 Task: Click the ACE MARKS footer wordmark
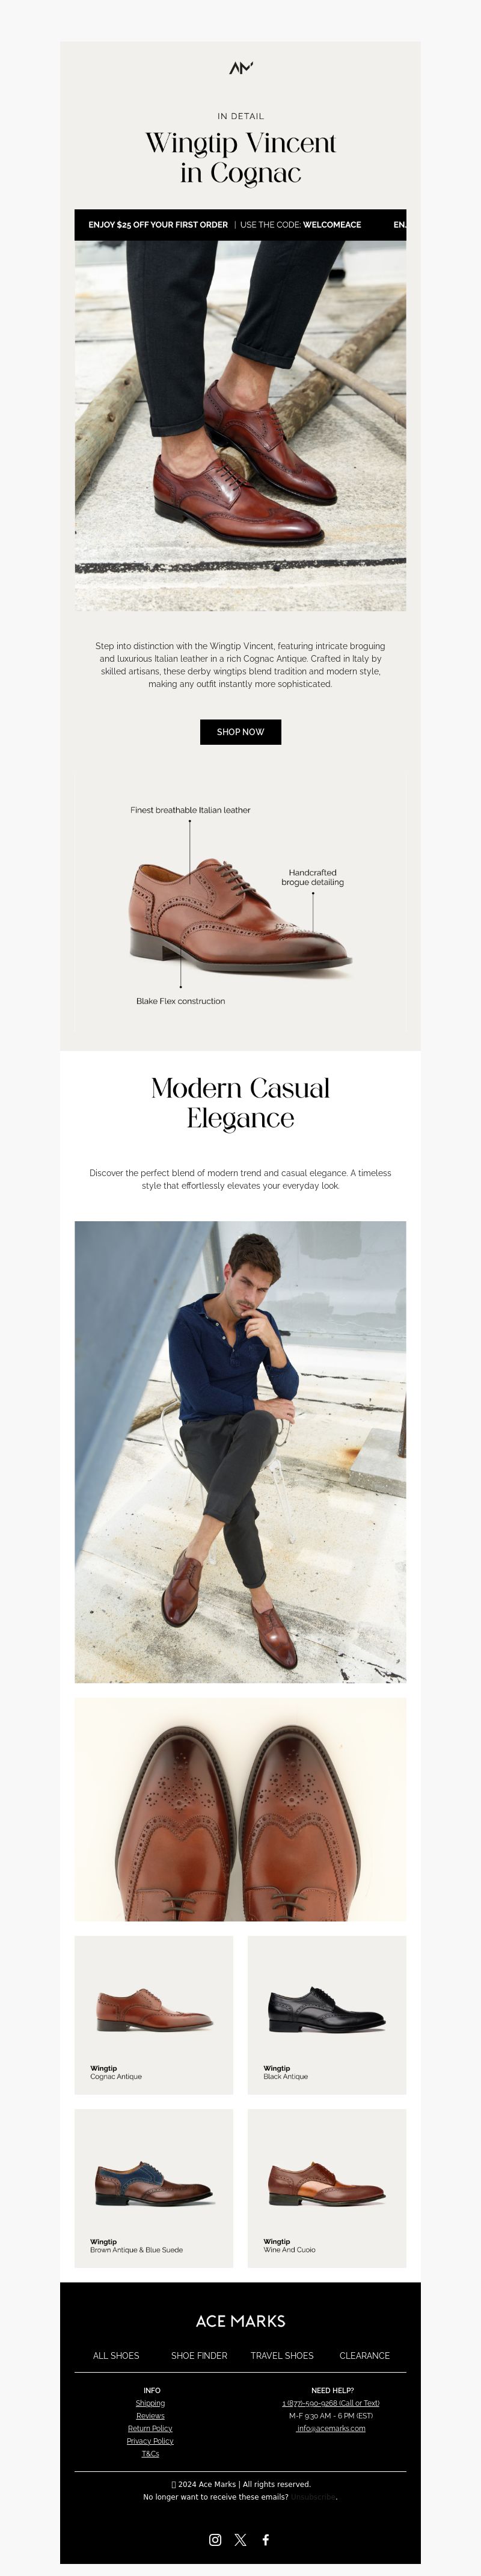240,2321
